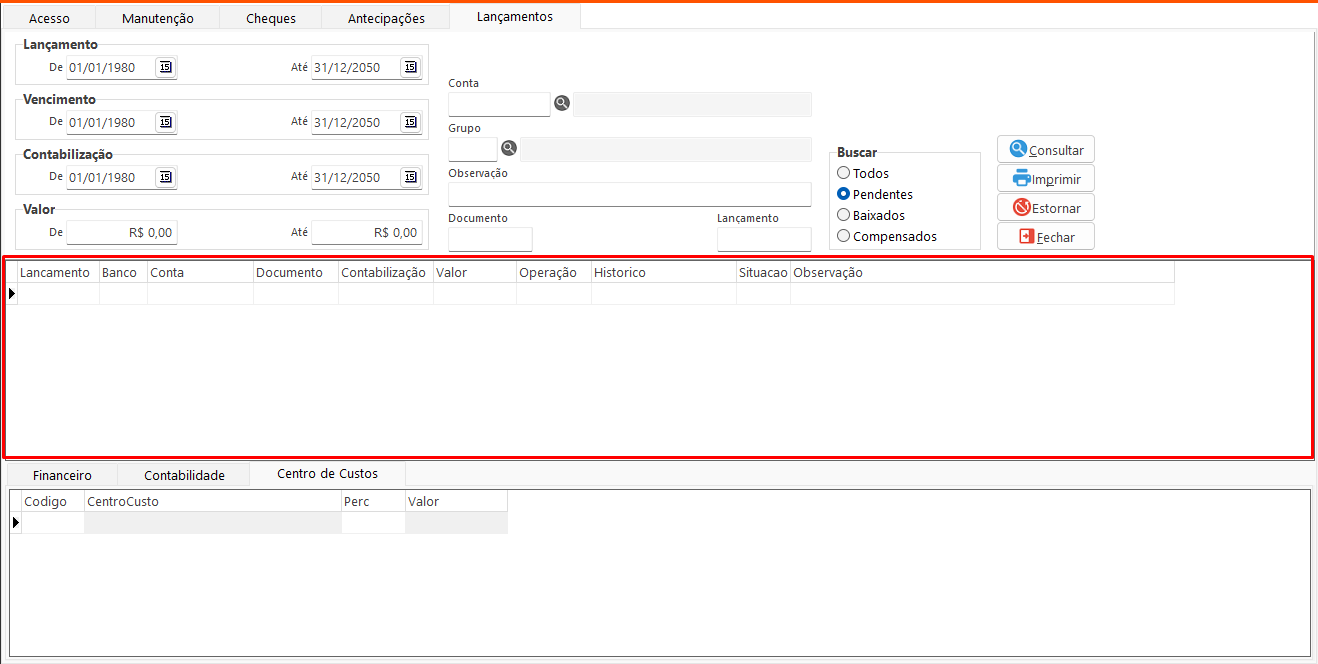The height and width of the screenshot is (664, 1318).
Task: Click the Grupo search magnifier icon
Action: (509, 148)
